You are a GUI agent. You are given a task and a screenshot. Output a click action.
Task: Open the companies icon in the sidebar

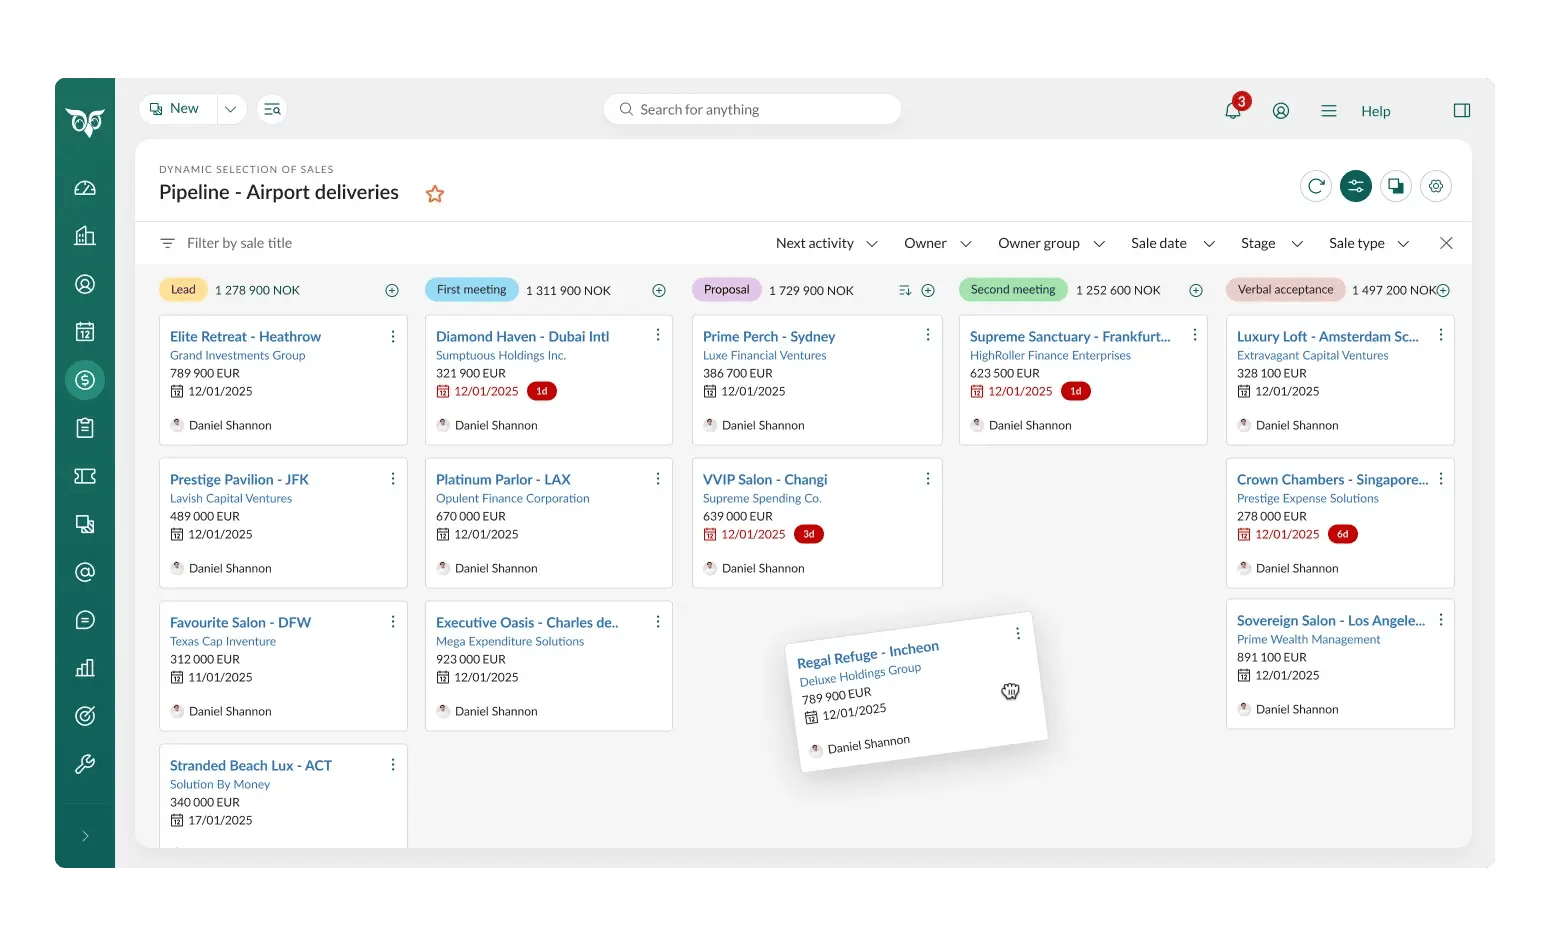pos(85,236)
